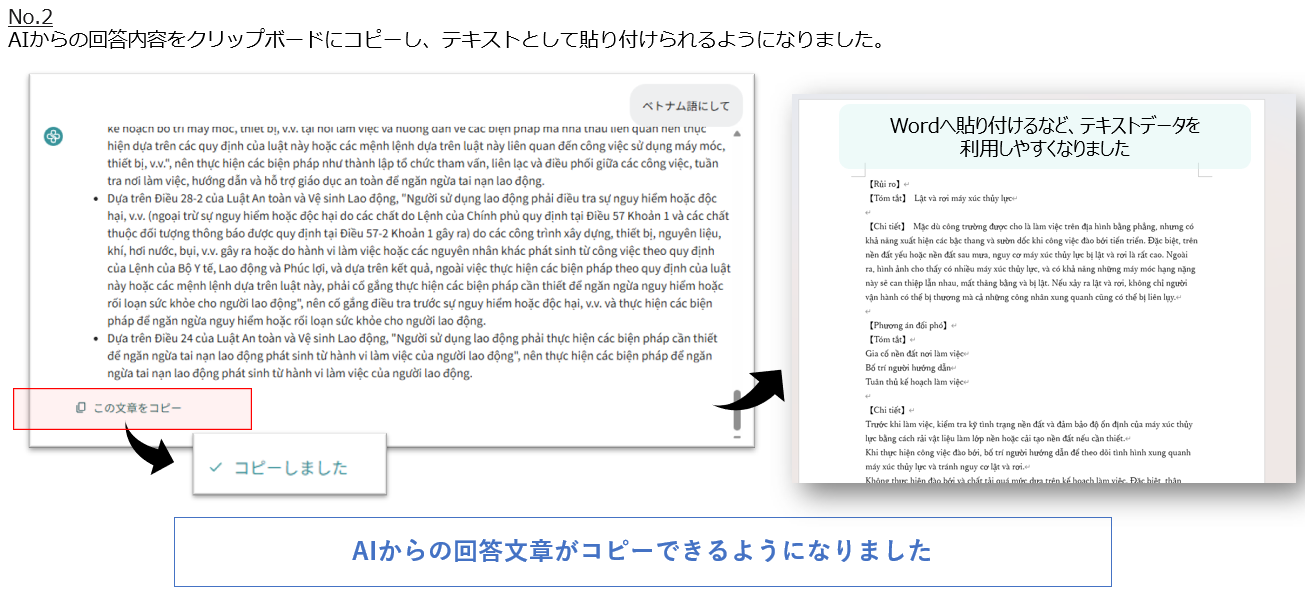Click 'Gia cố nền đất nơi làm việc' line

[915, 353]
